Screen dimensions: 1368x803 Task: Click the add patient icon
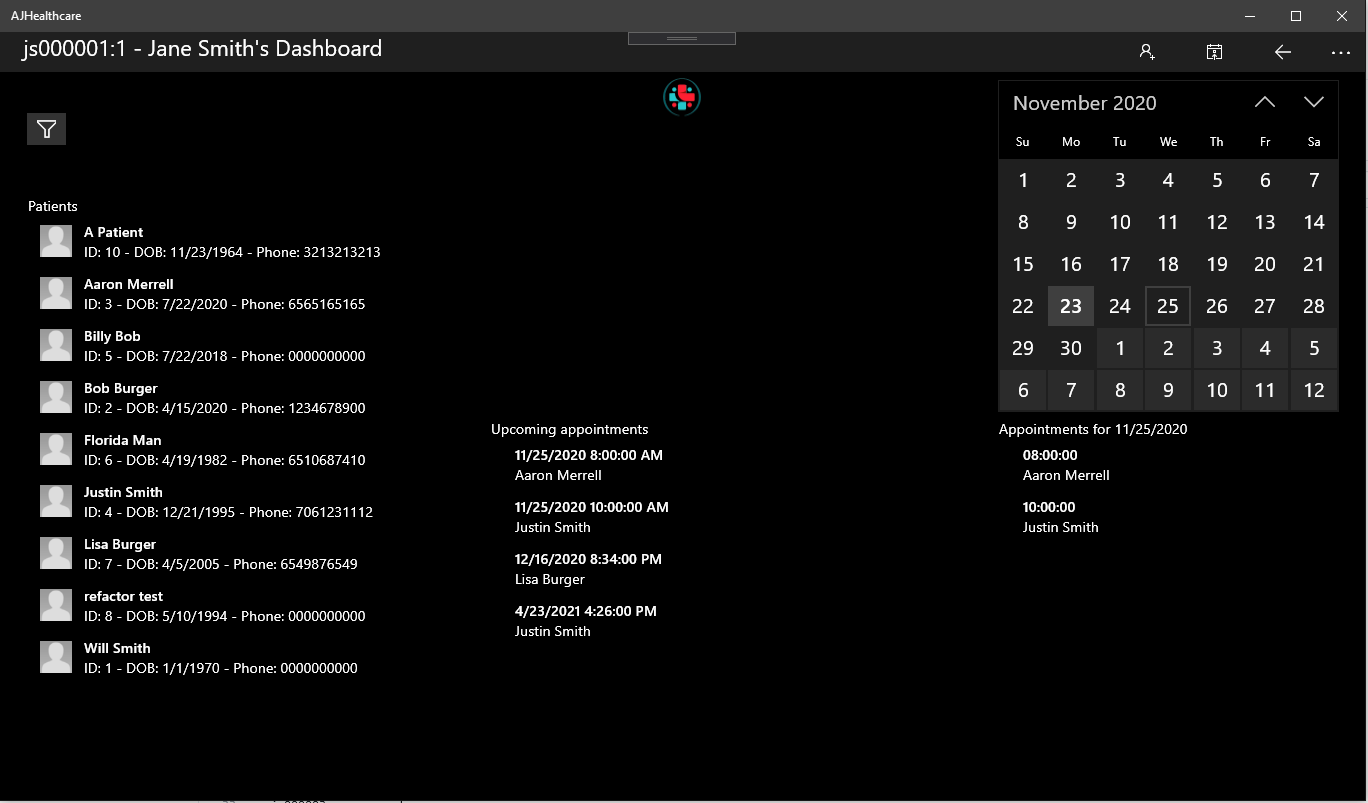[1147, 52]
